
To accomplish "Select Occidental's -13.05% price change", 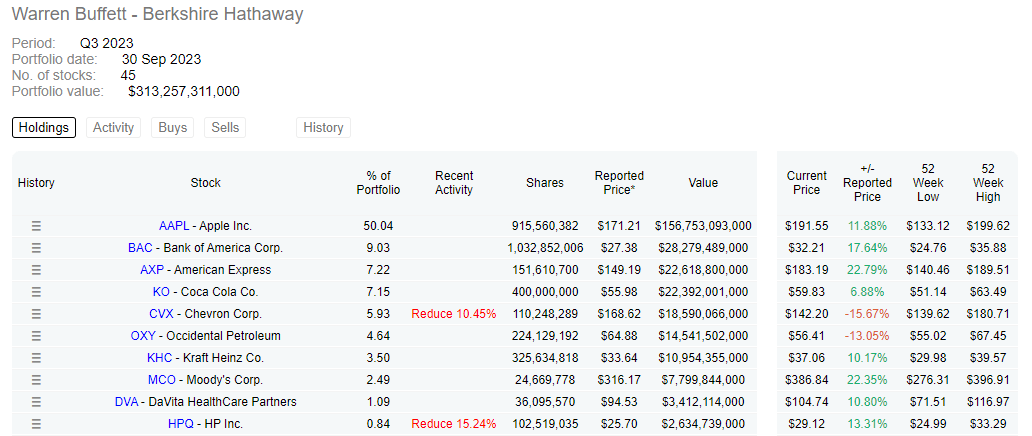I will point(867,336).
